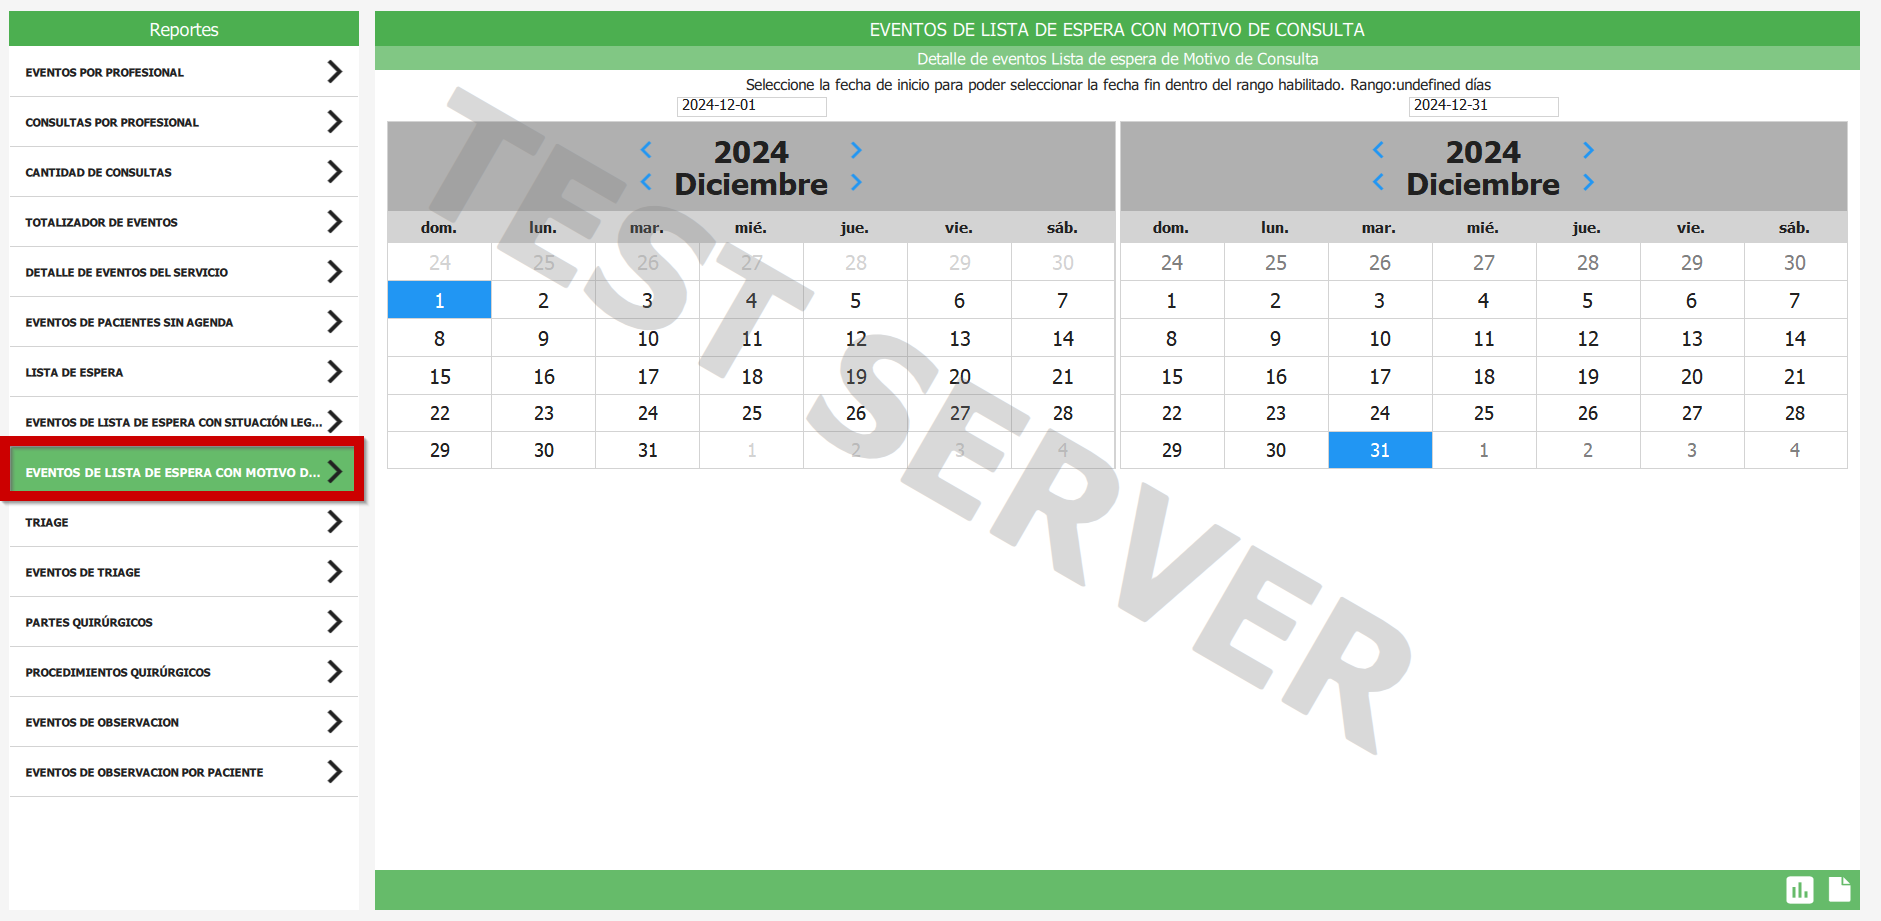Viewport: 1881px width, 921px height.
Task: Select December 15 in the start date calendar
Action: tap(440, 377)
